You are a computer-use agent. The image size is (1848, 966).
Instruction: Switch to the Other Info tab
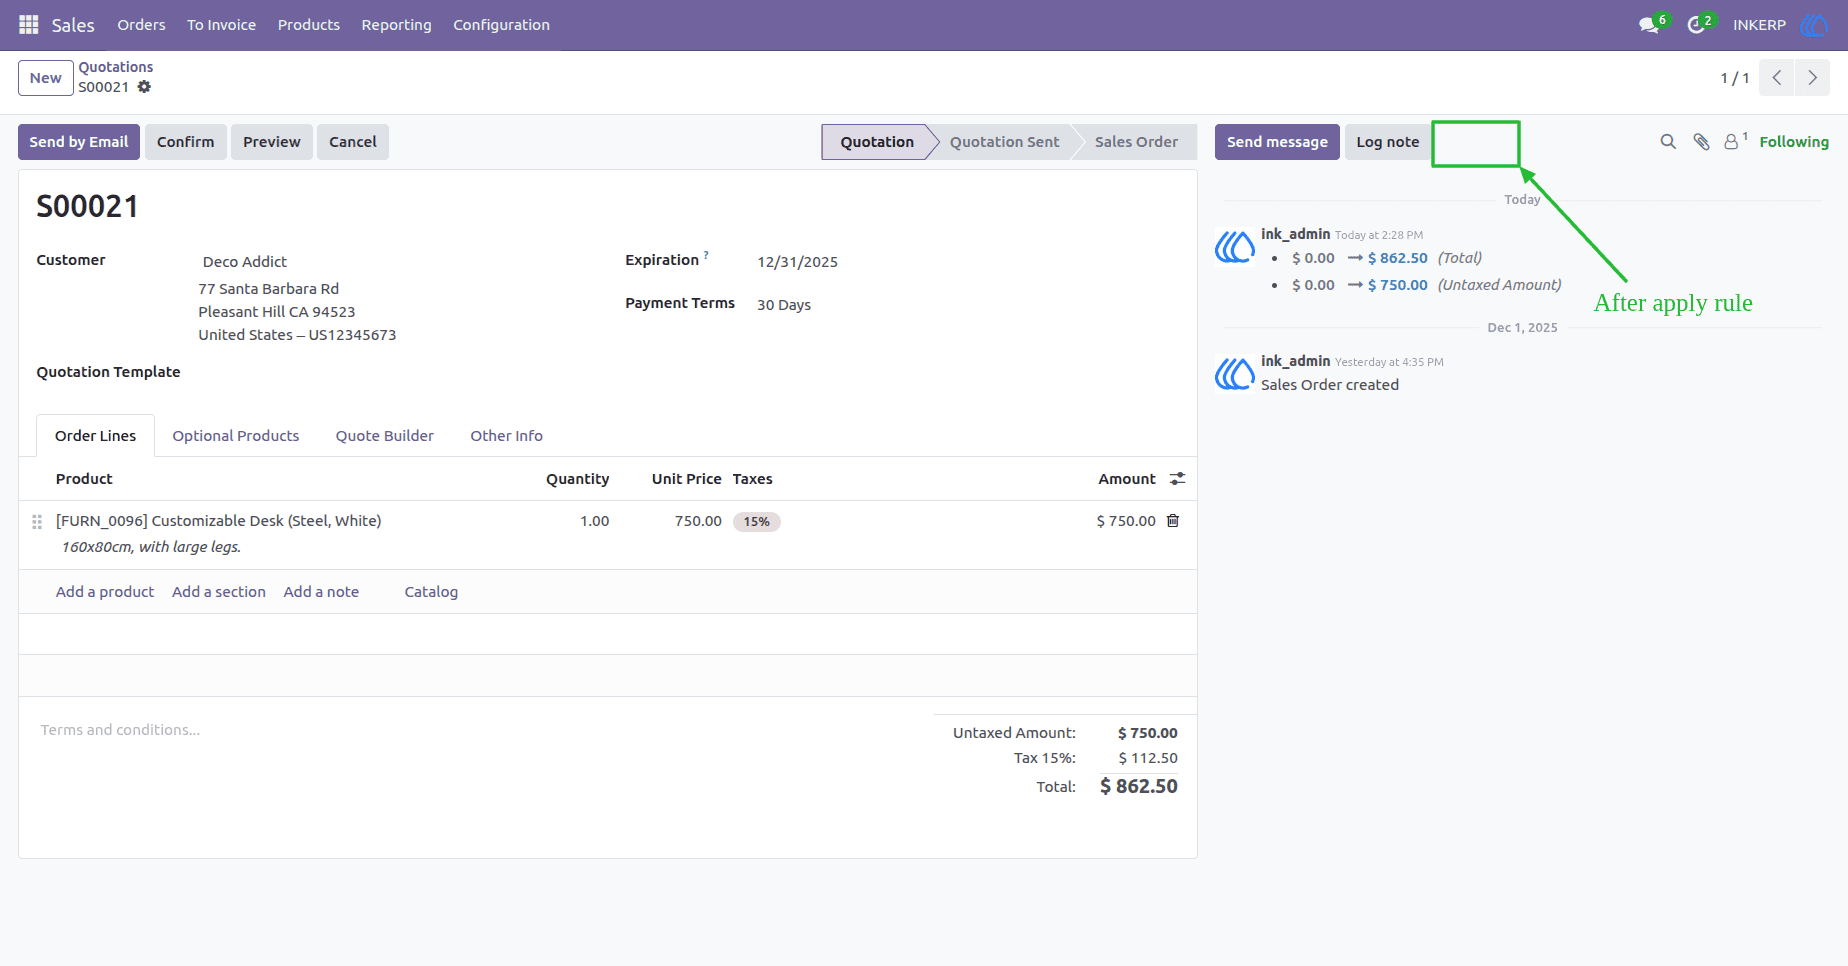pos(507,436)
